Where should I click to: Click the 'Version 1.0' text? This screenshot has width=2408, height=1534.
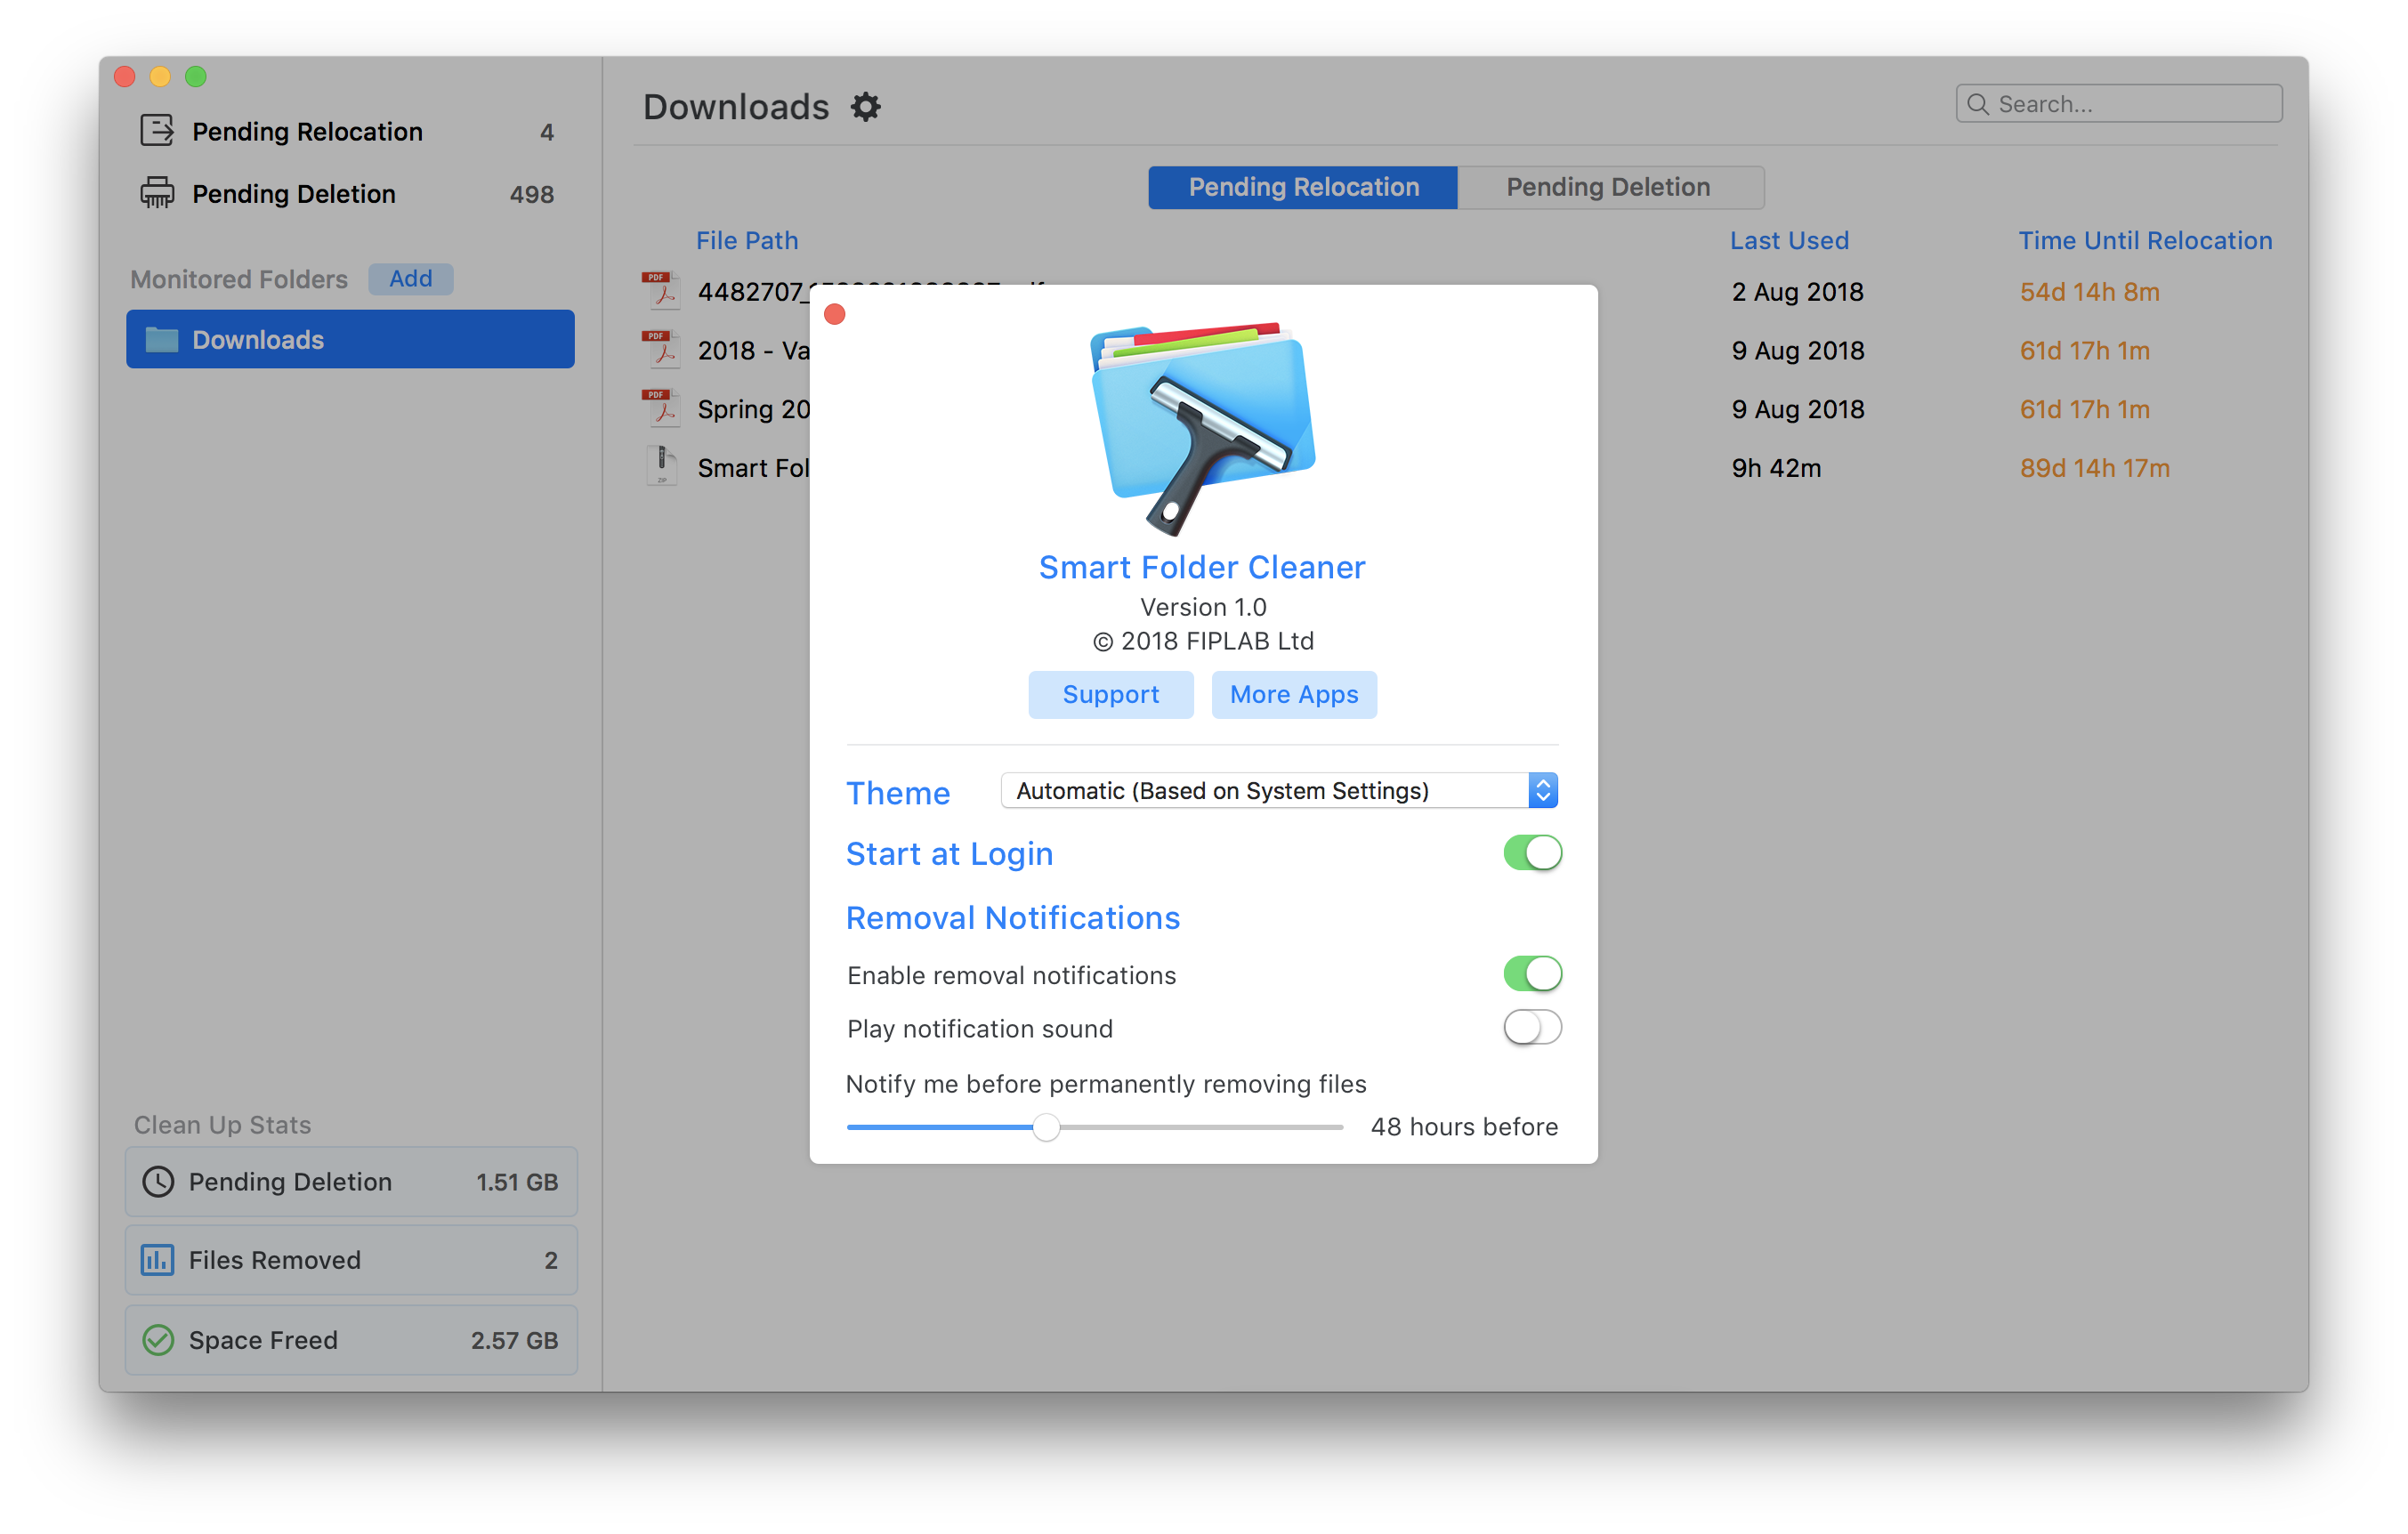pos(1203,607)
